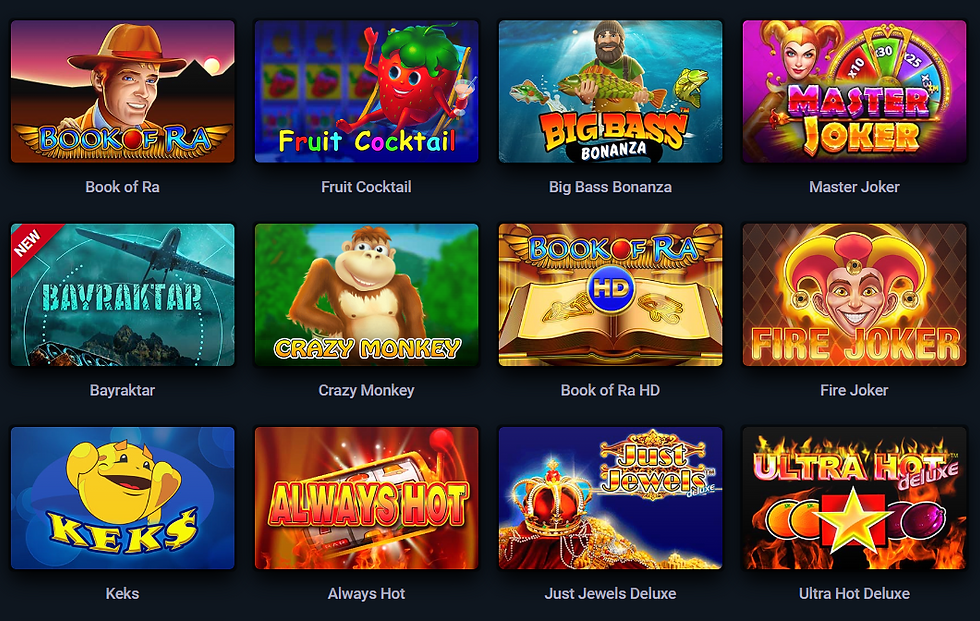Select the Book of Ra HD game image

pyautogui.click(x=611, y=295)
